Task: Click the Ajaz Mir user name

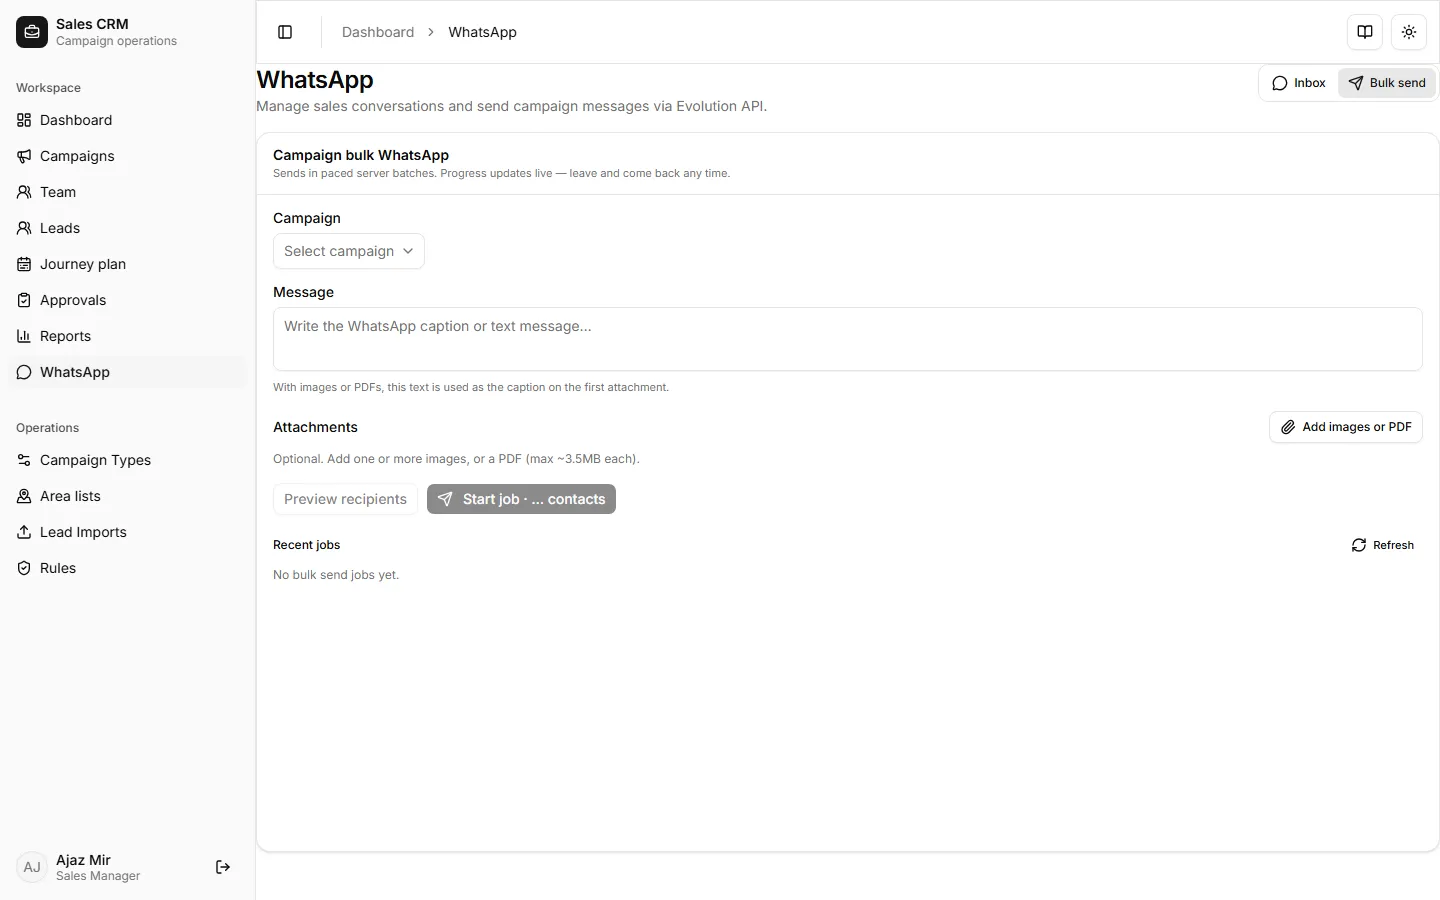Action: [83, 860]
